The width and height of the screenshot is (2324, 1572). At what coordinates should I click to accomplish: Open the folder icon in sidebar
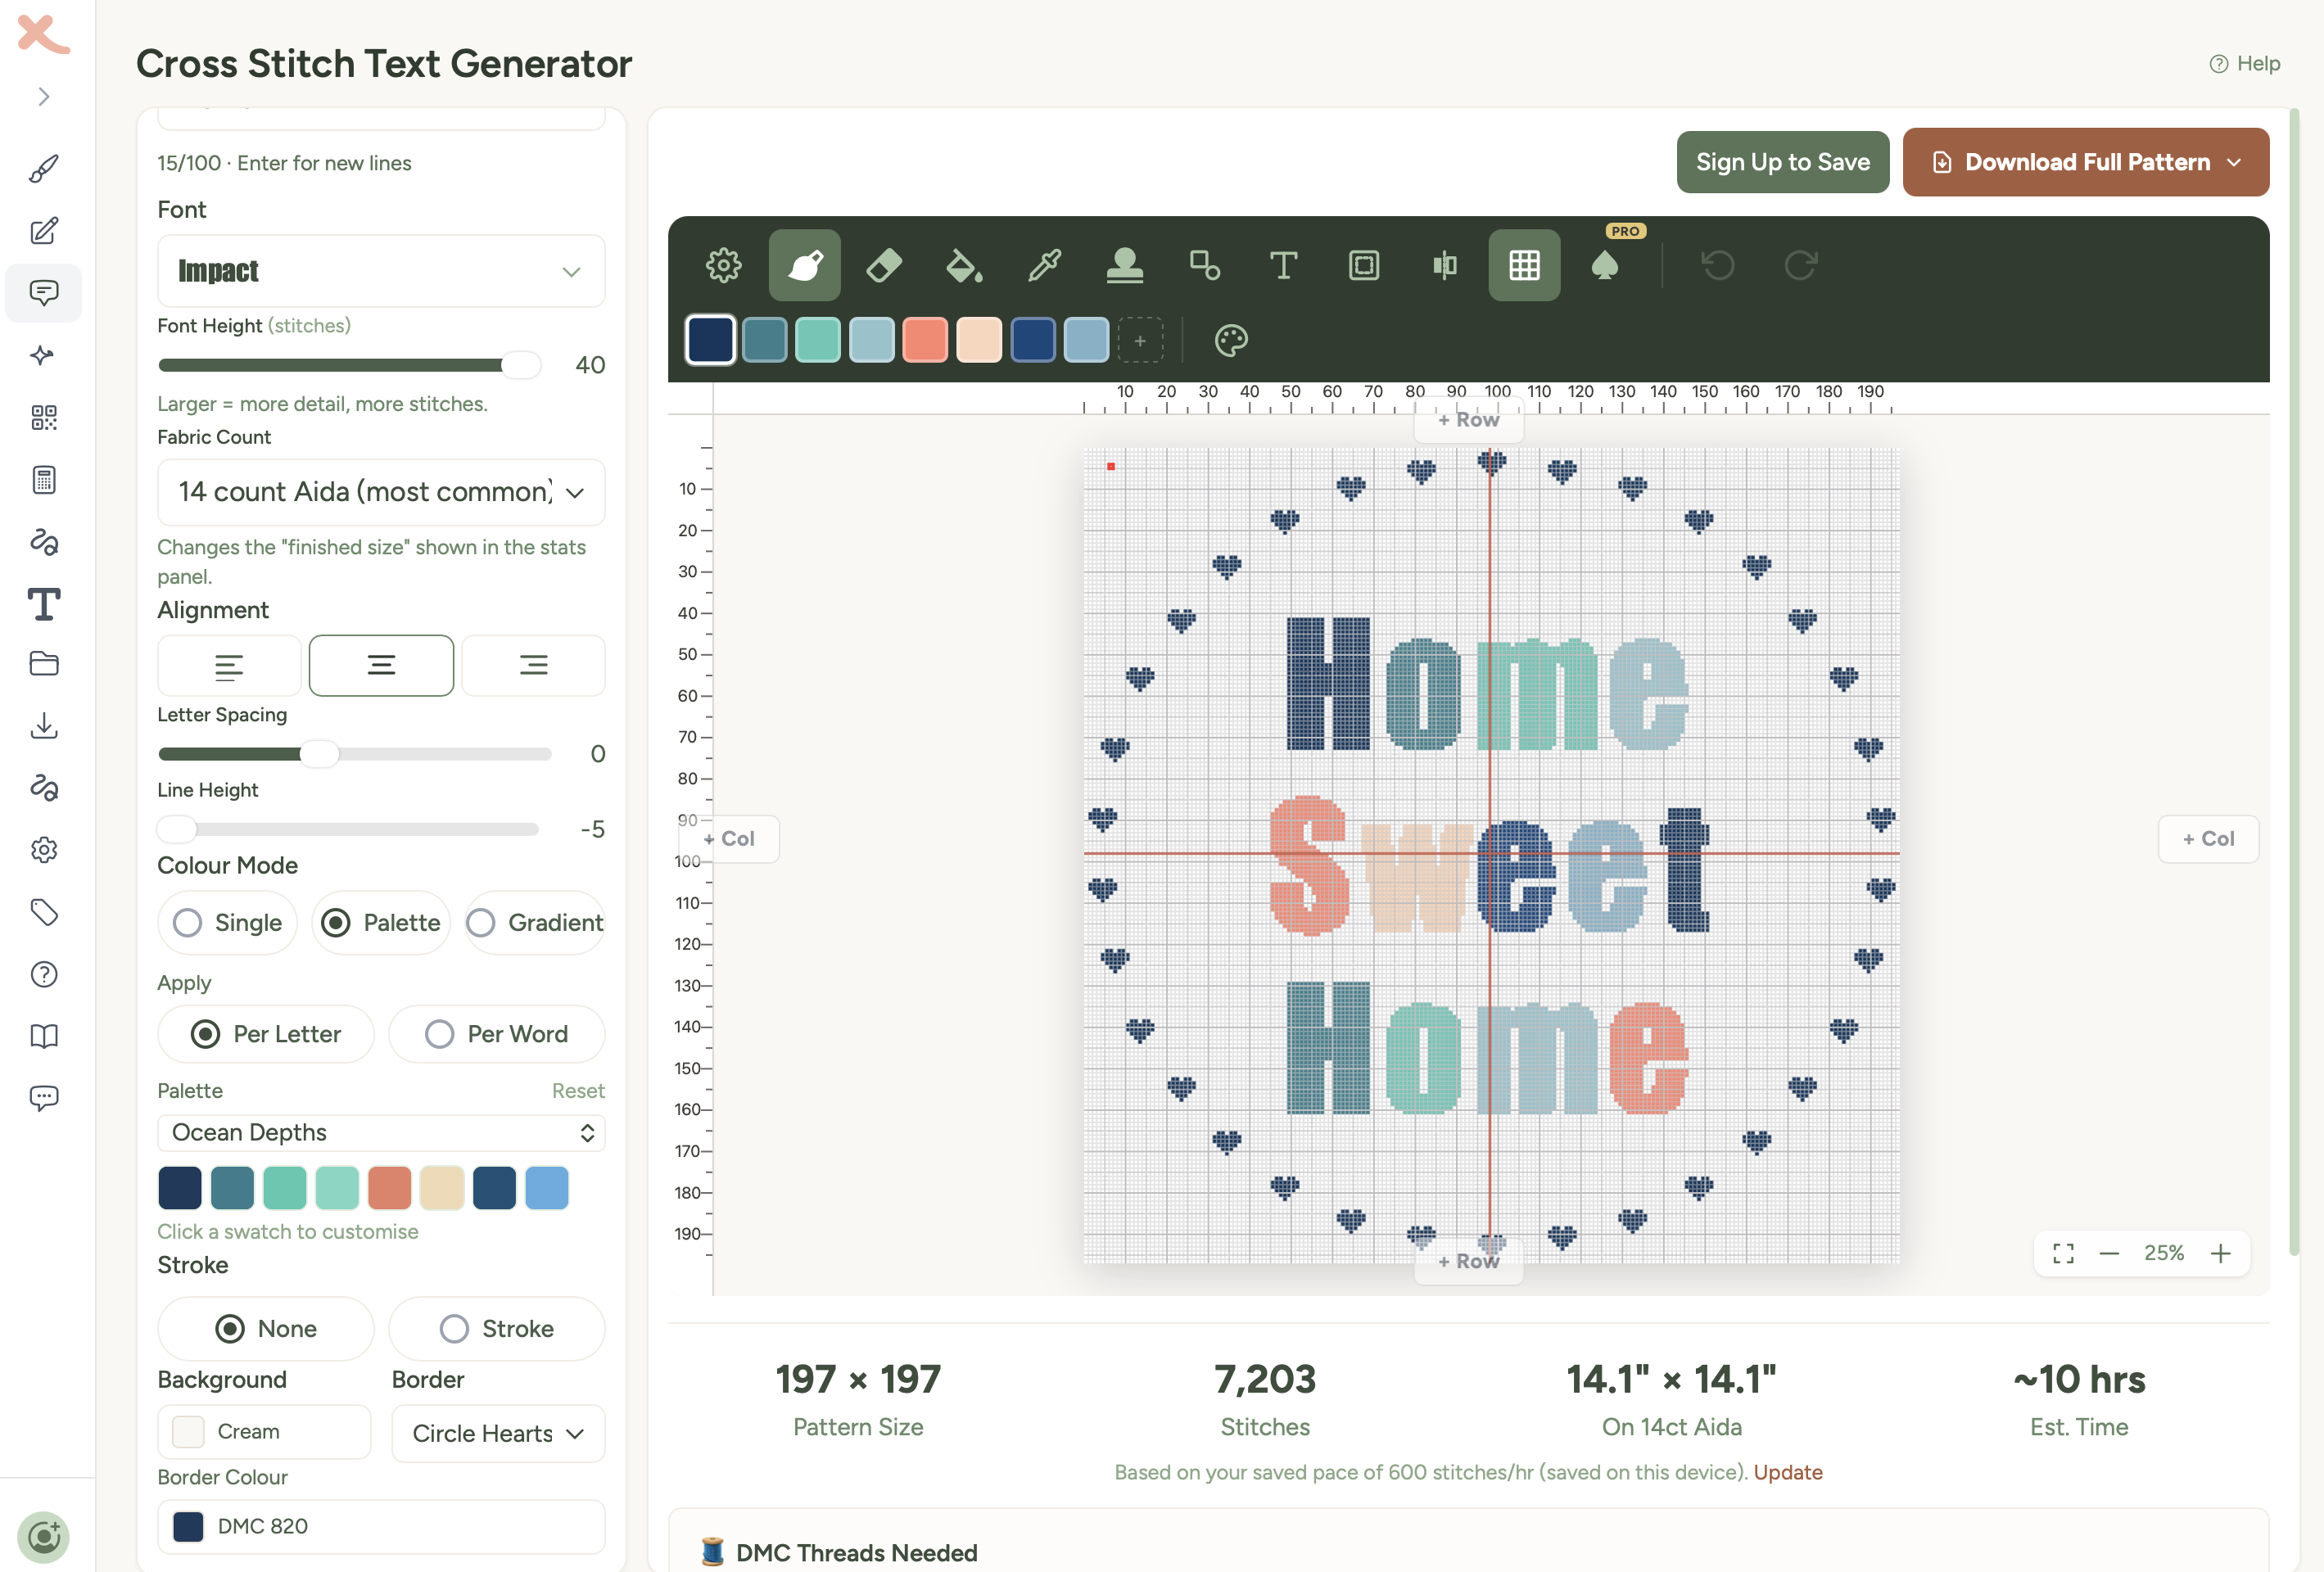click(x=44, y=664)
